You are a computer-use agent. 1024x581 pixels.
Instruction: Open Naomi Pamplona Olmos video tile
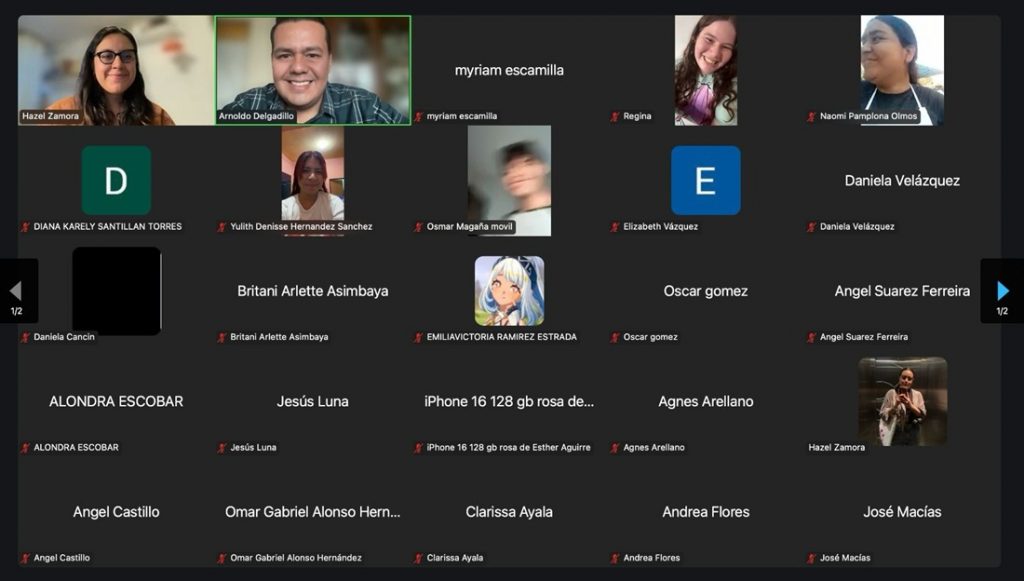pyautogui.click(x=902, y=70)
